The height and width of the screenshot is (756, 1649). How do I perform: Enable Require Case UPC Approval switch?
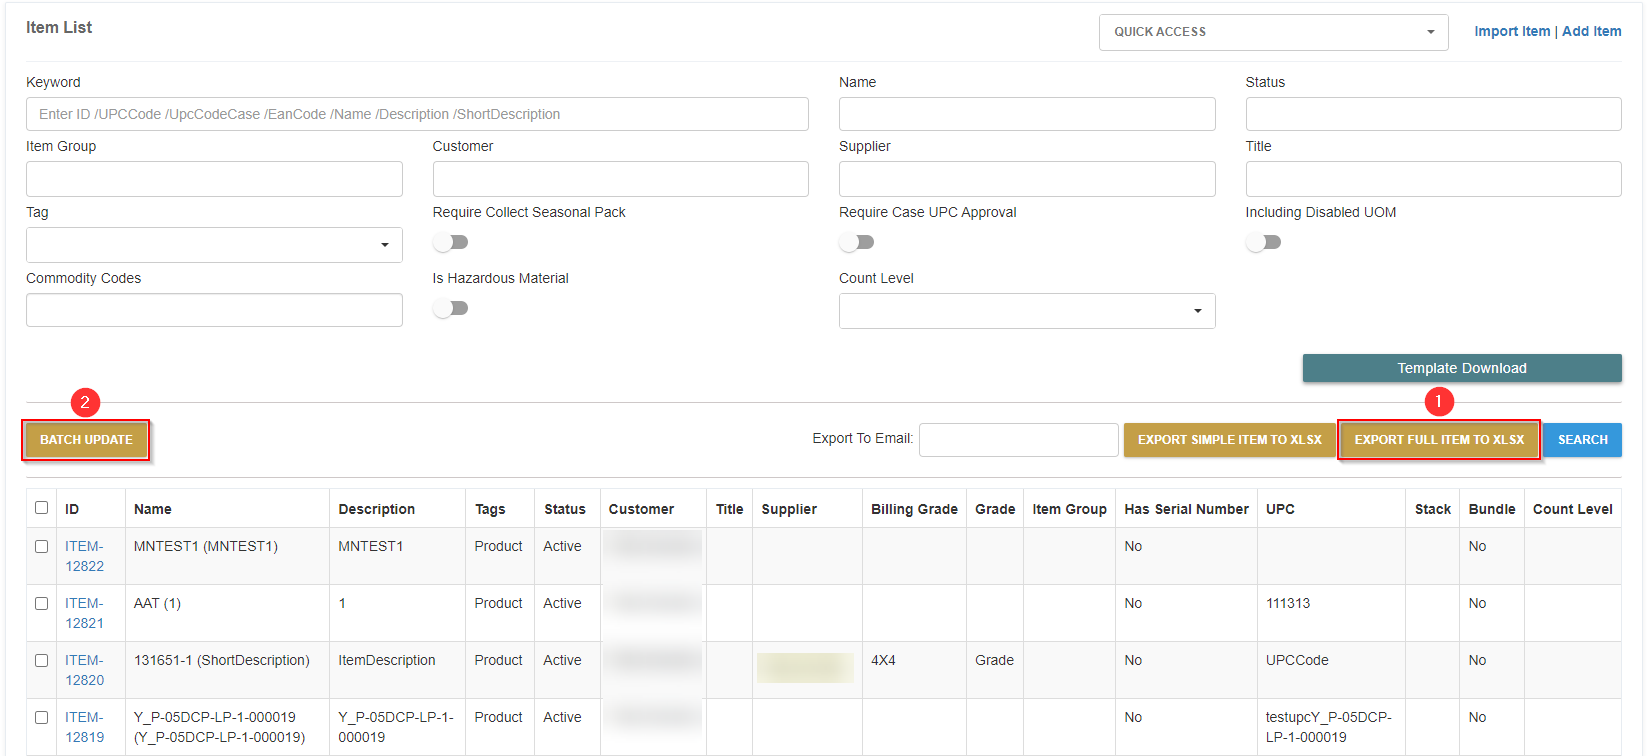coord(857,242)
